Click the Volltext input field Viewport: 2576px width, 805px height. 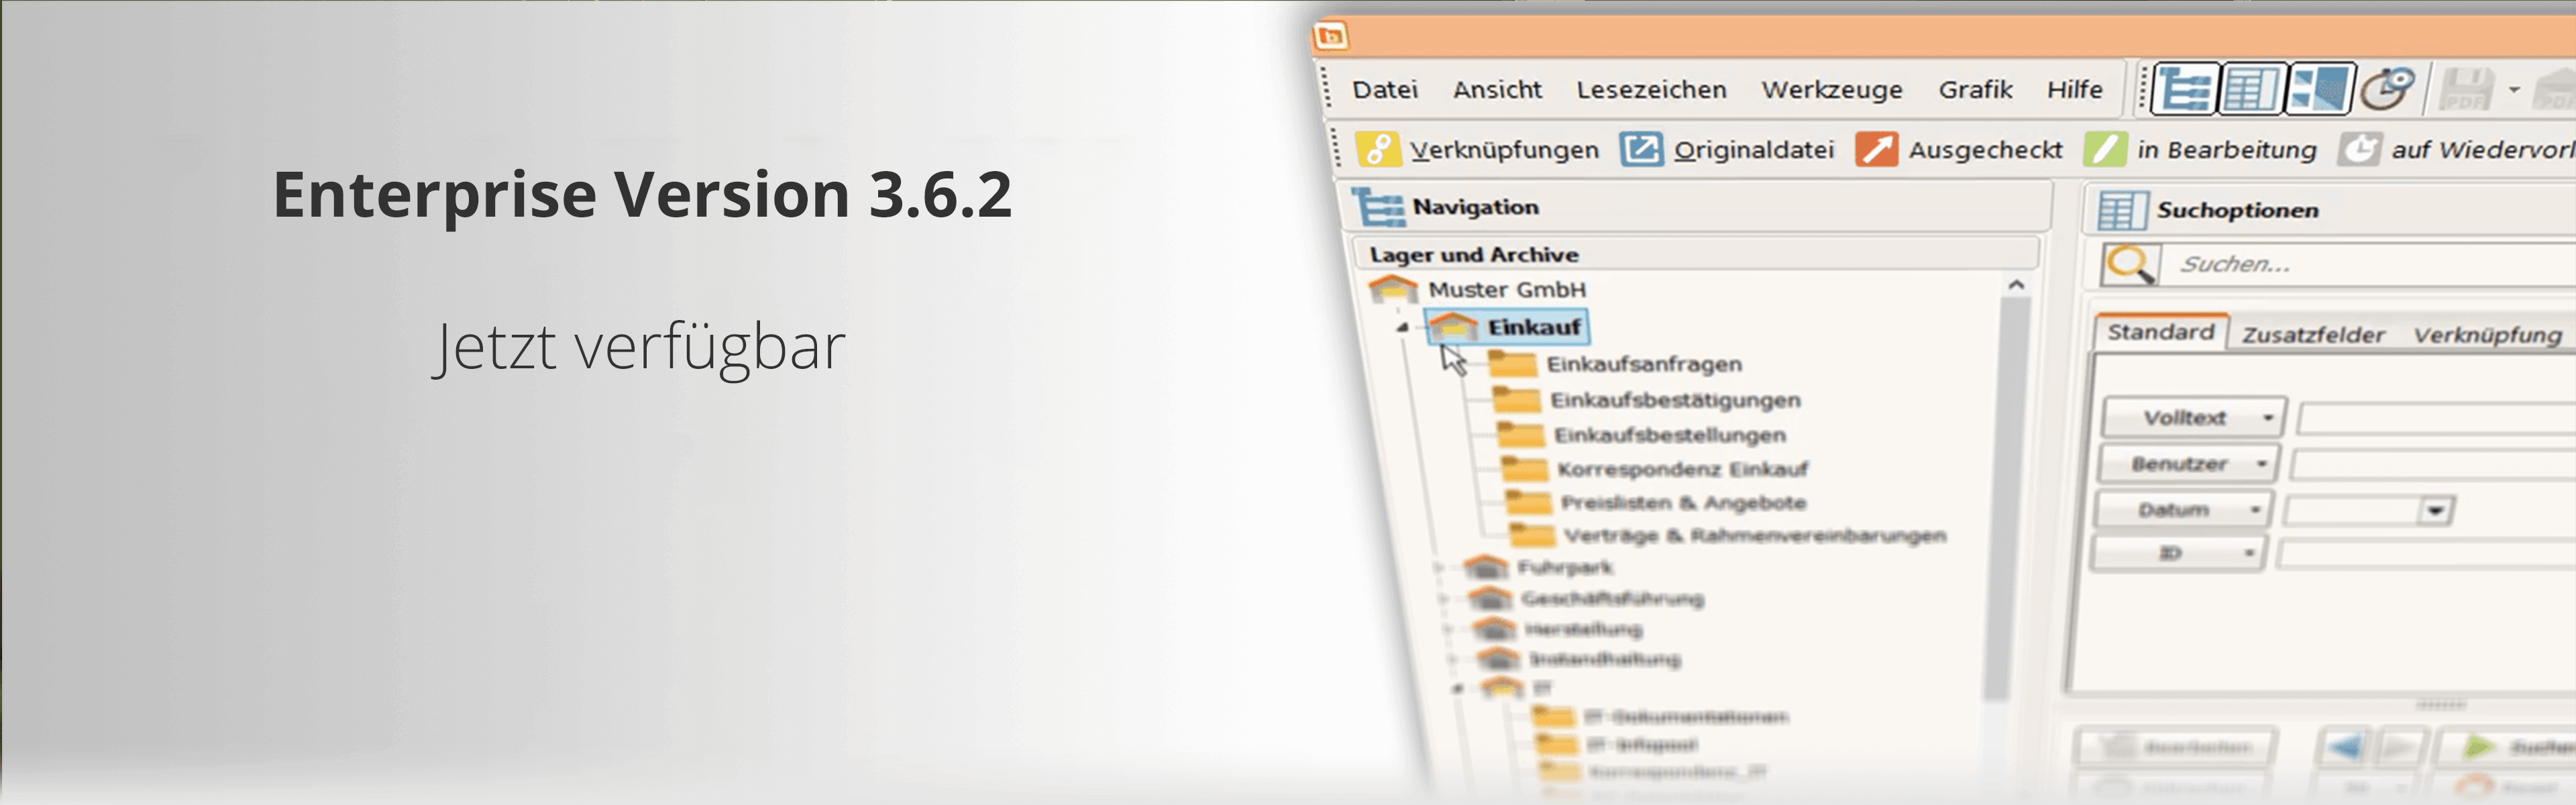2436,419
